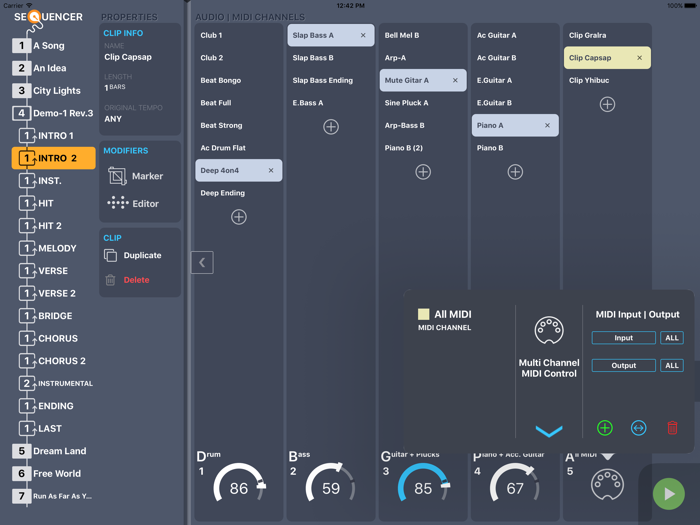
Task: Adjust the Bass volume knob at 59
Action: (x=331, y=484)
